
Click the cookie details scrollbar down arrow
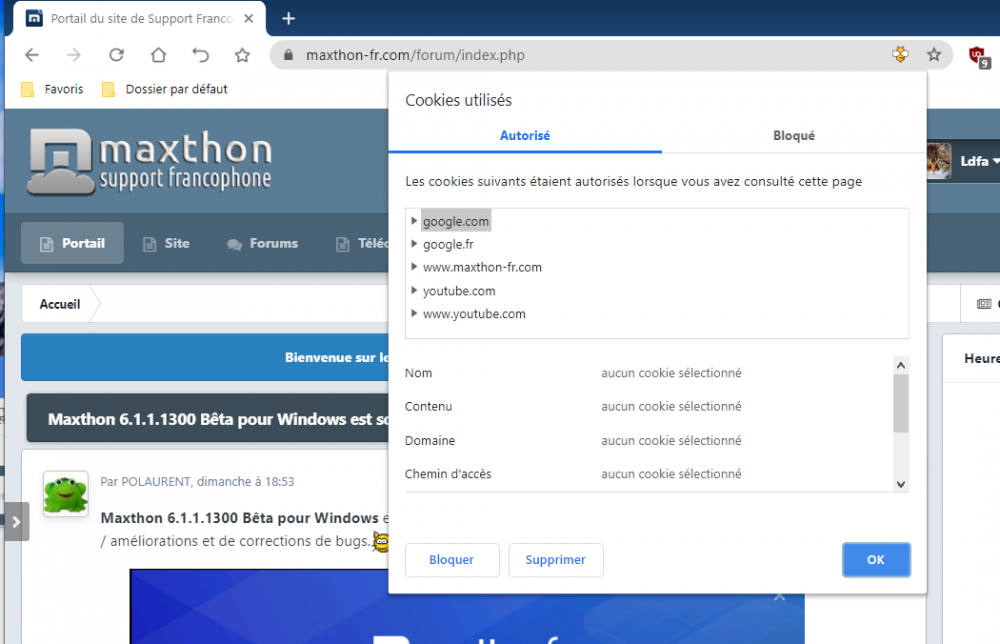point(901,484)
